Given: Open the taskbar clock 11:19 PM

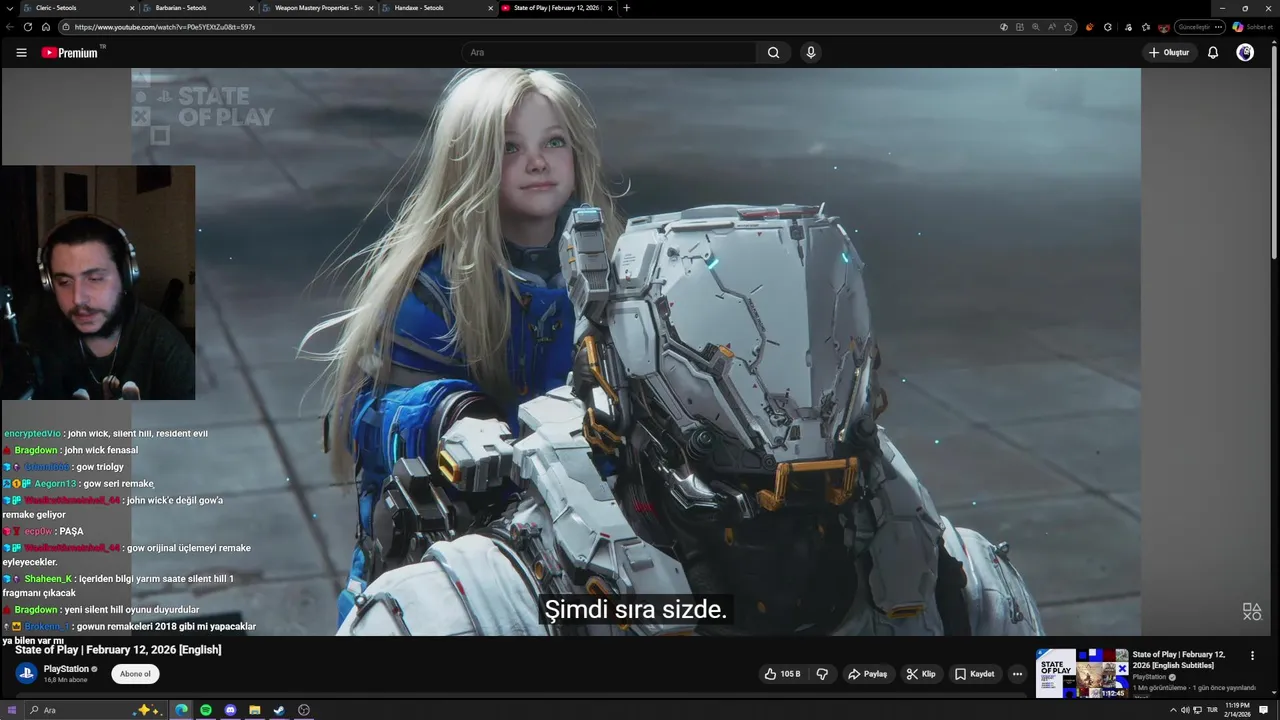Looking at the screenshot, I should click(1238, 710).
